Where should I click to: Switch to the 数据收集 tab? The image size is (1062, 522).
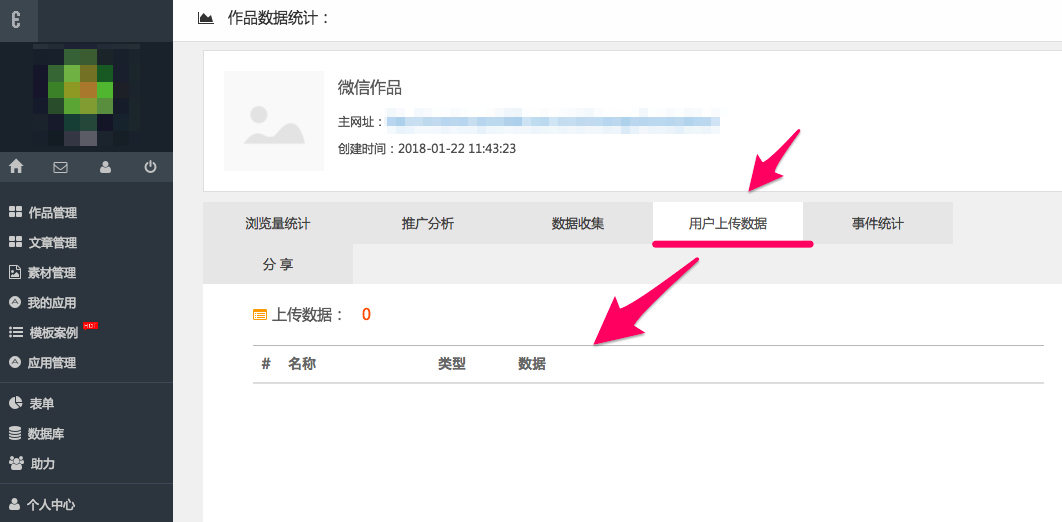(578, 224)
